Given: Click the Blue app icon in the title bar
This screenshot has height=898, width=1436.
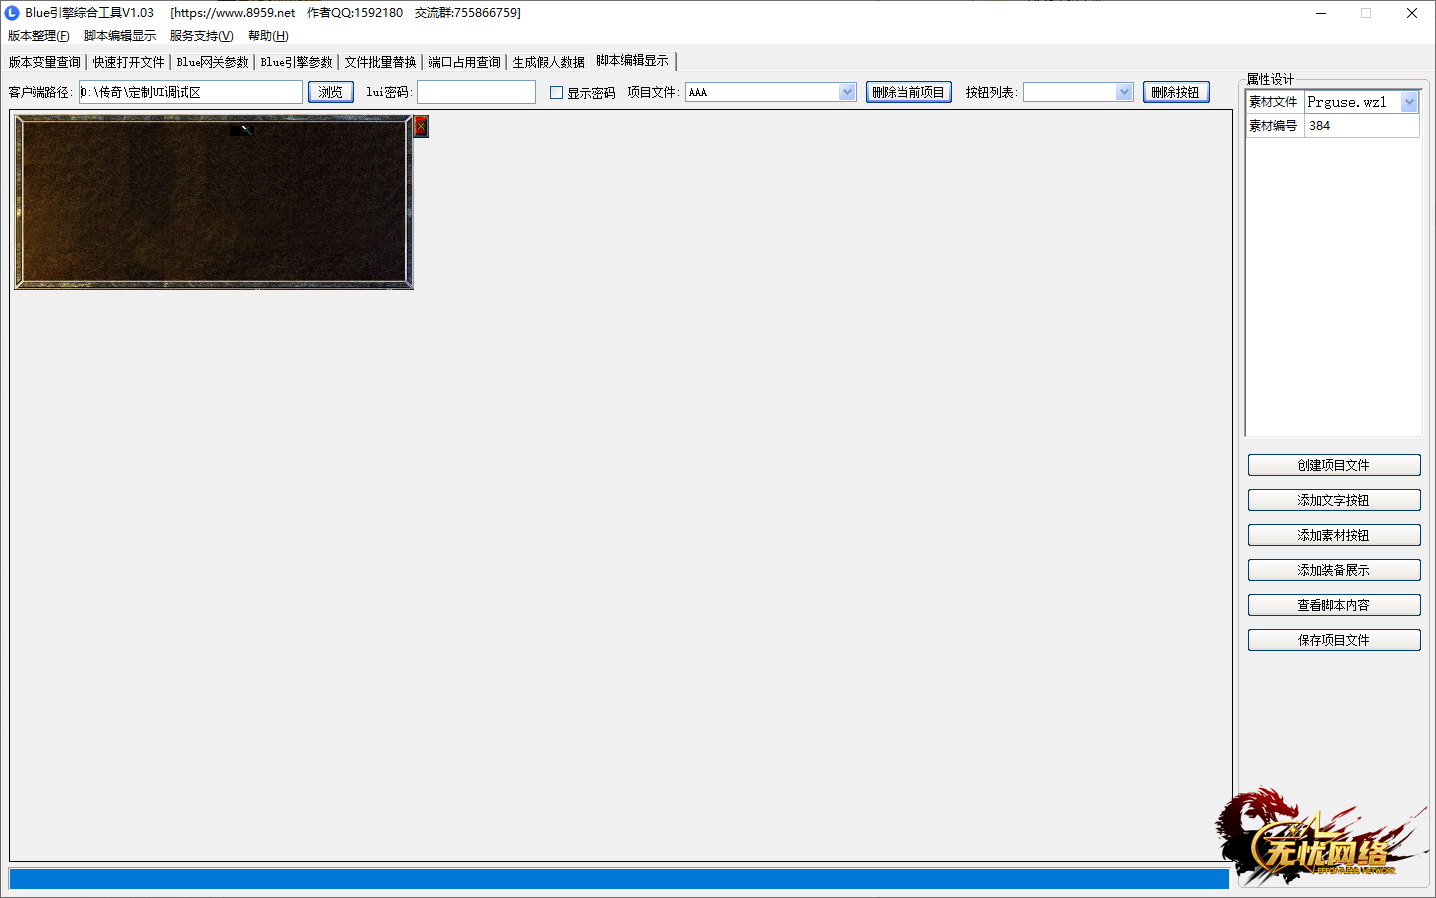Looking at the screenshot, I should pos(12,13).
